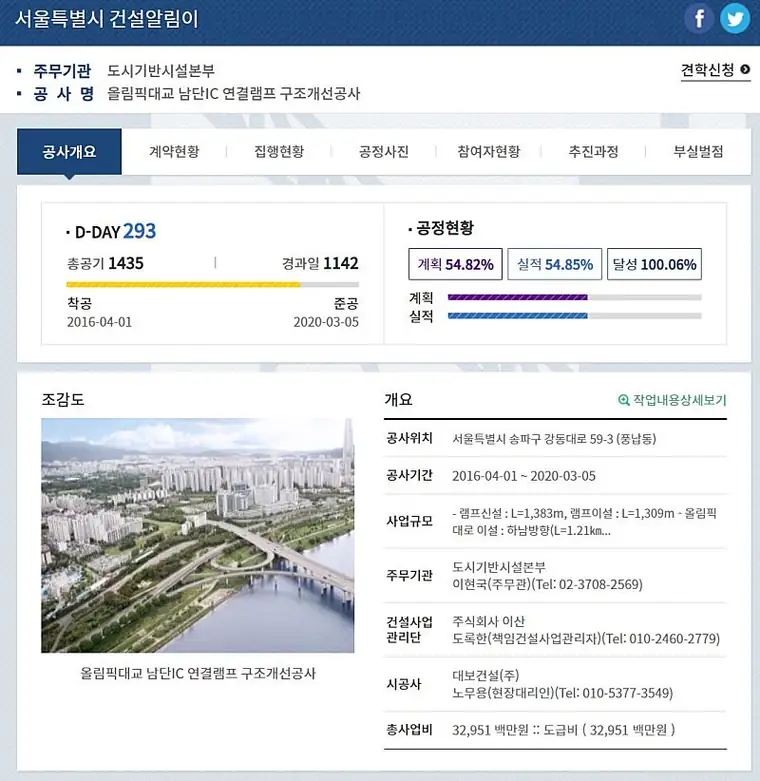Click address 서울특별시 송파구 강동대로 59-3

tap(554, 439)
